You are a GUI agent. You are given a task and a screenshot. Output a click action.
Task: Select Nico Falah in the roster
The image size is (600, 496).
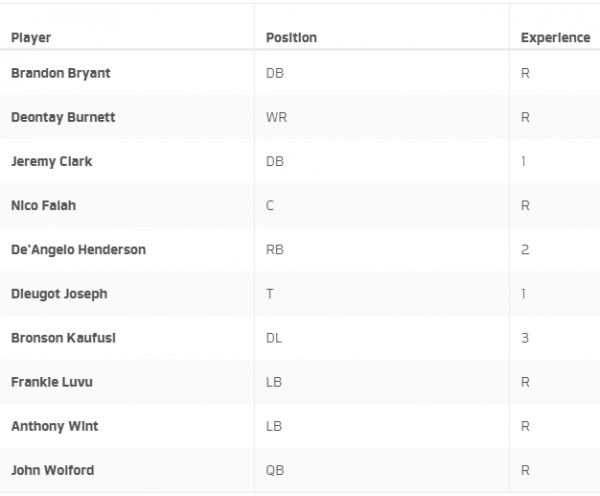tap(43, 206)
